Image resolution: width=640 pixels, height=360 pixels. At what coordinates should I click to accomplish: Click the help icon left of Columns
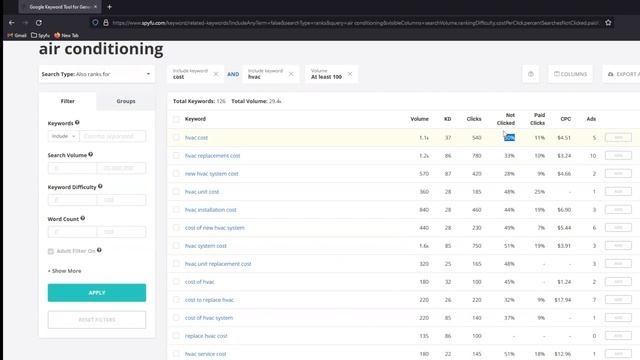click(x=531, y=74)
